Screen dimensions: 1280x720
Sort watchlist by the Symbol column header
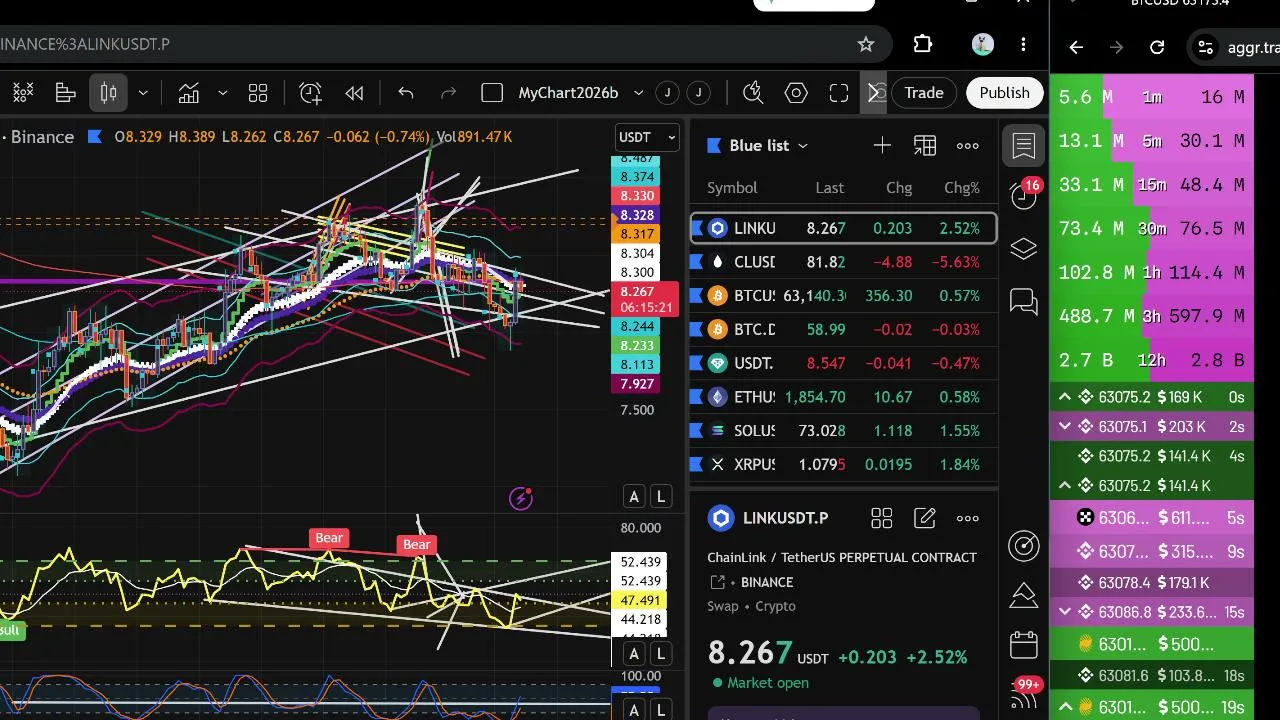click(x=732, y=188)
